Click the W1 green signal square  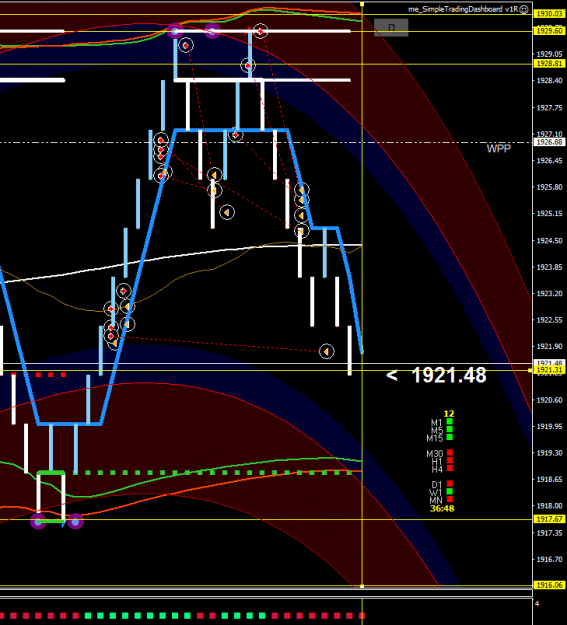pyautogui.click(x=450, y=491)
